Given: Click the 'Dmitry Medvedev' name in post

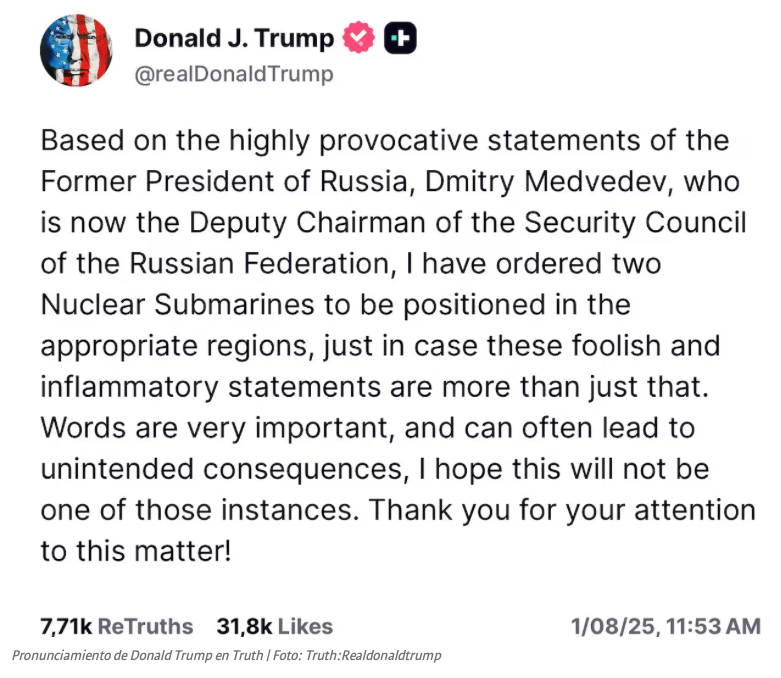Looking at the screenshot, I should click(x=545, y=182).
